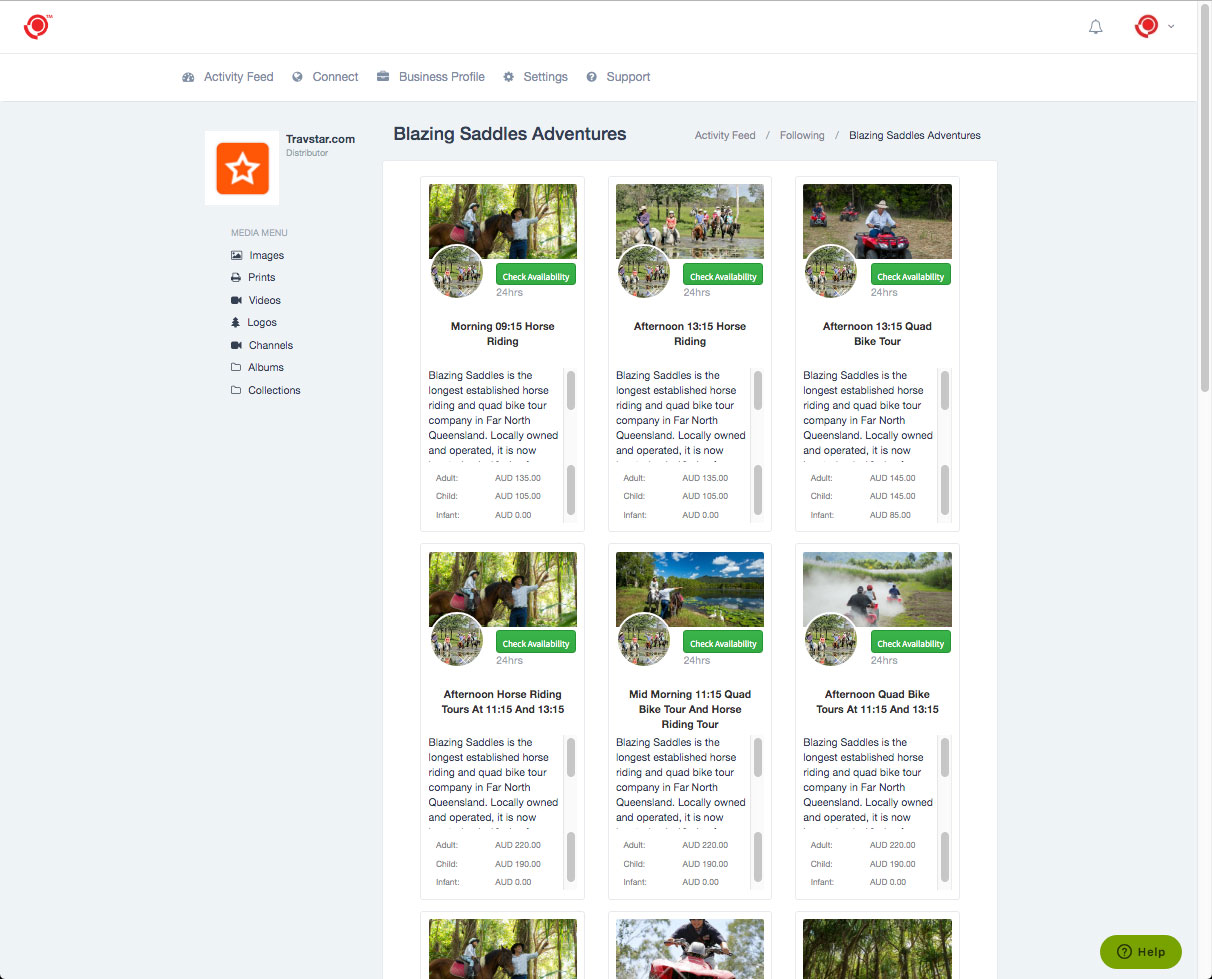This screenshot has height=979, width=1212.
Task: Check Availability for Afternoon 13:15 Quad Bike Tour
Action: [910, 276]
